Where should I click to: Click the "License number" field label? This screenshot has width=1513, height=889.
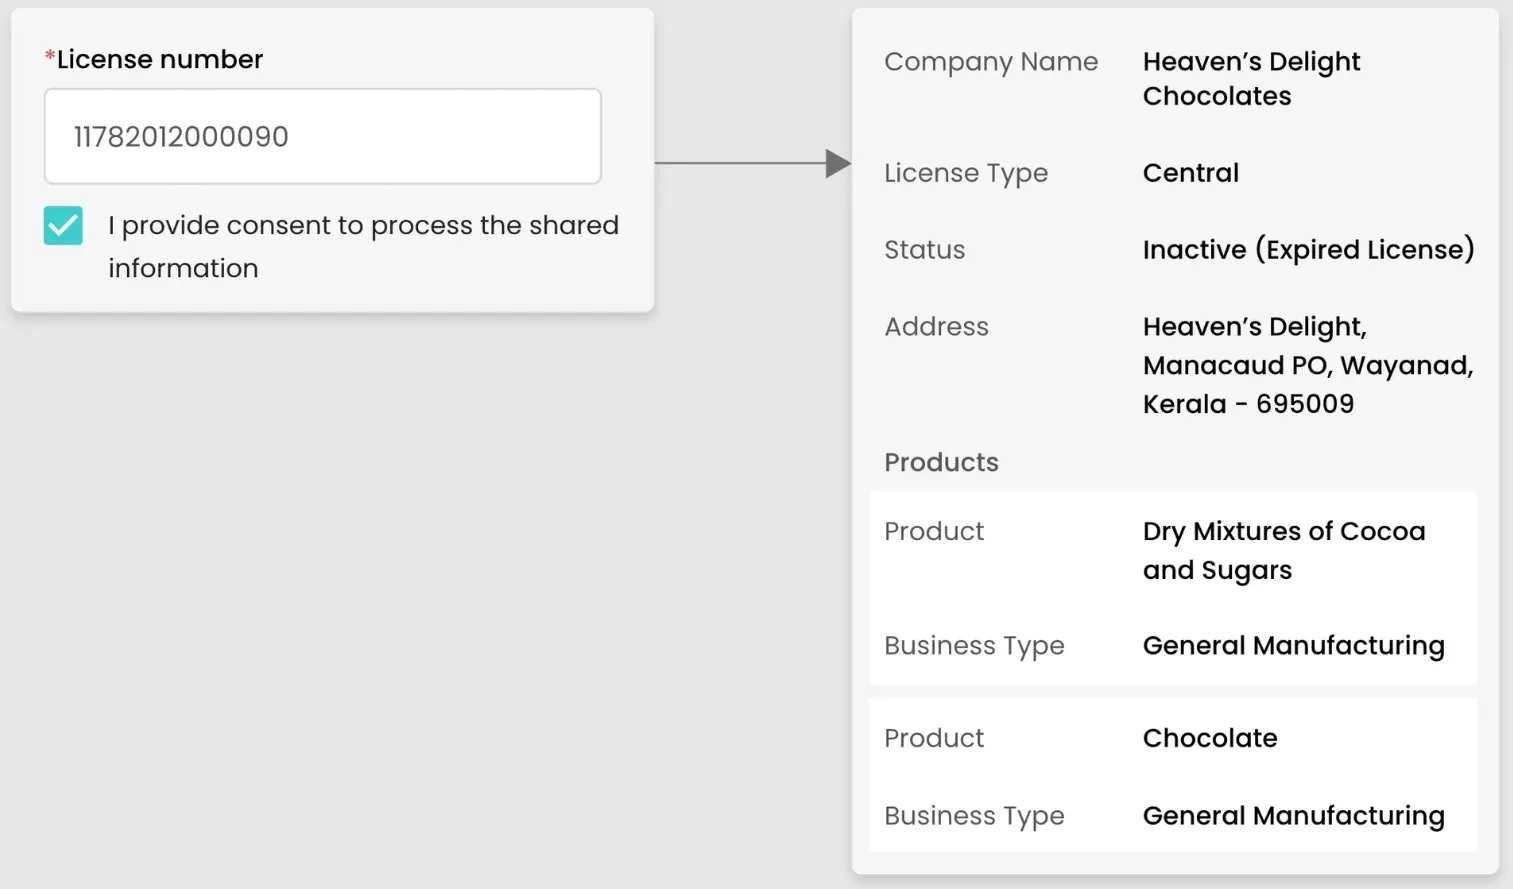(159, 60)
